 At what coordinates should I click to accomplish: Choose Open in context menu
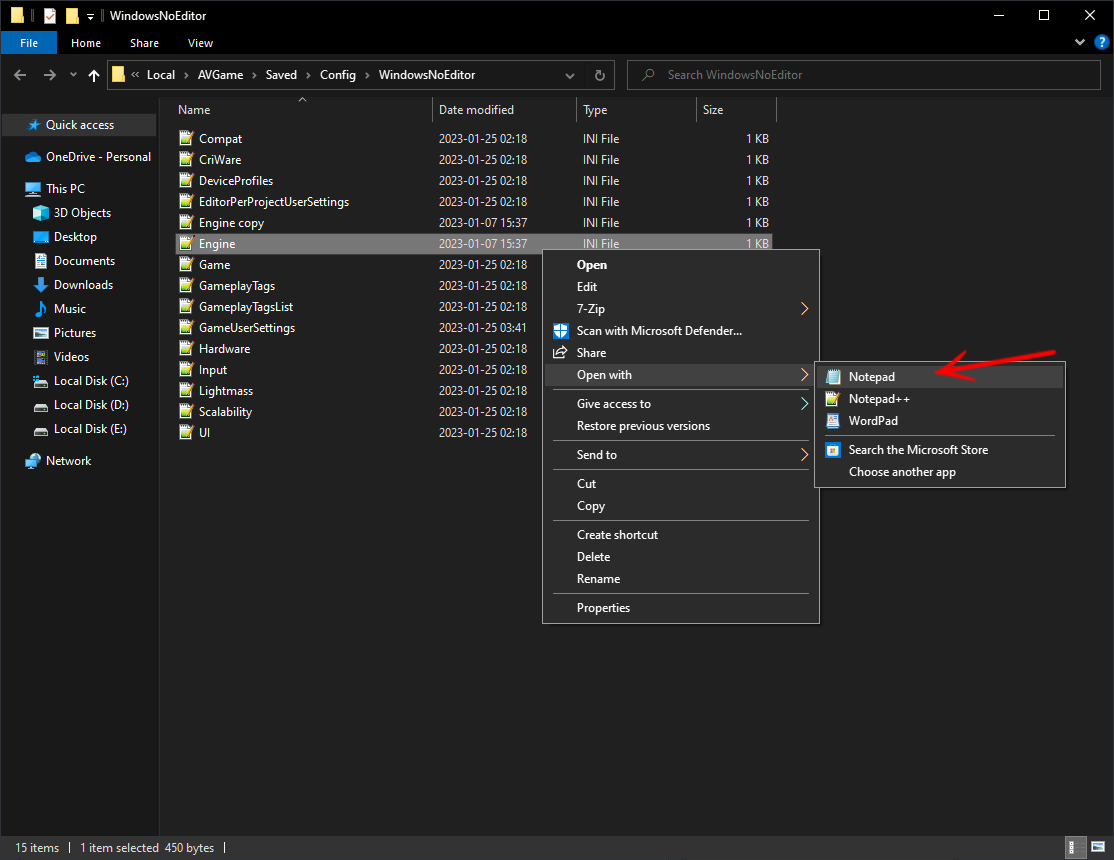pyautogui.click(x=681, y=264)
